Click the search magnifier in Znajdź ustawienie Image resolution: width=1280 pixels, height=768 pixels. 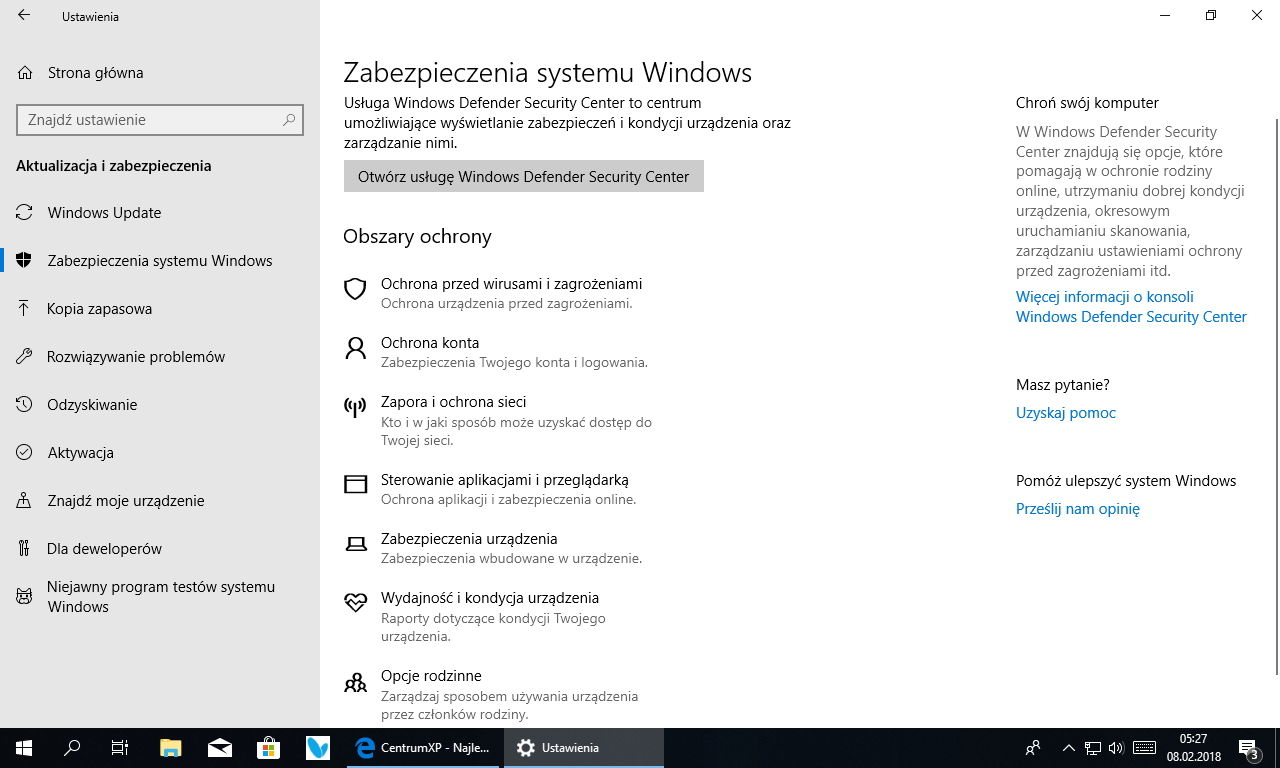[289, 120]
